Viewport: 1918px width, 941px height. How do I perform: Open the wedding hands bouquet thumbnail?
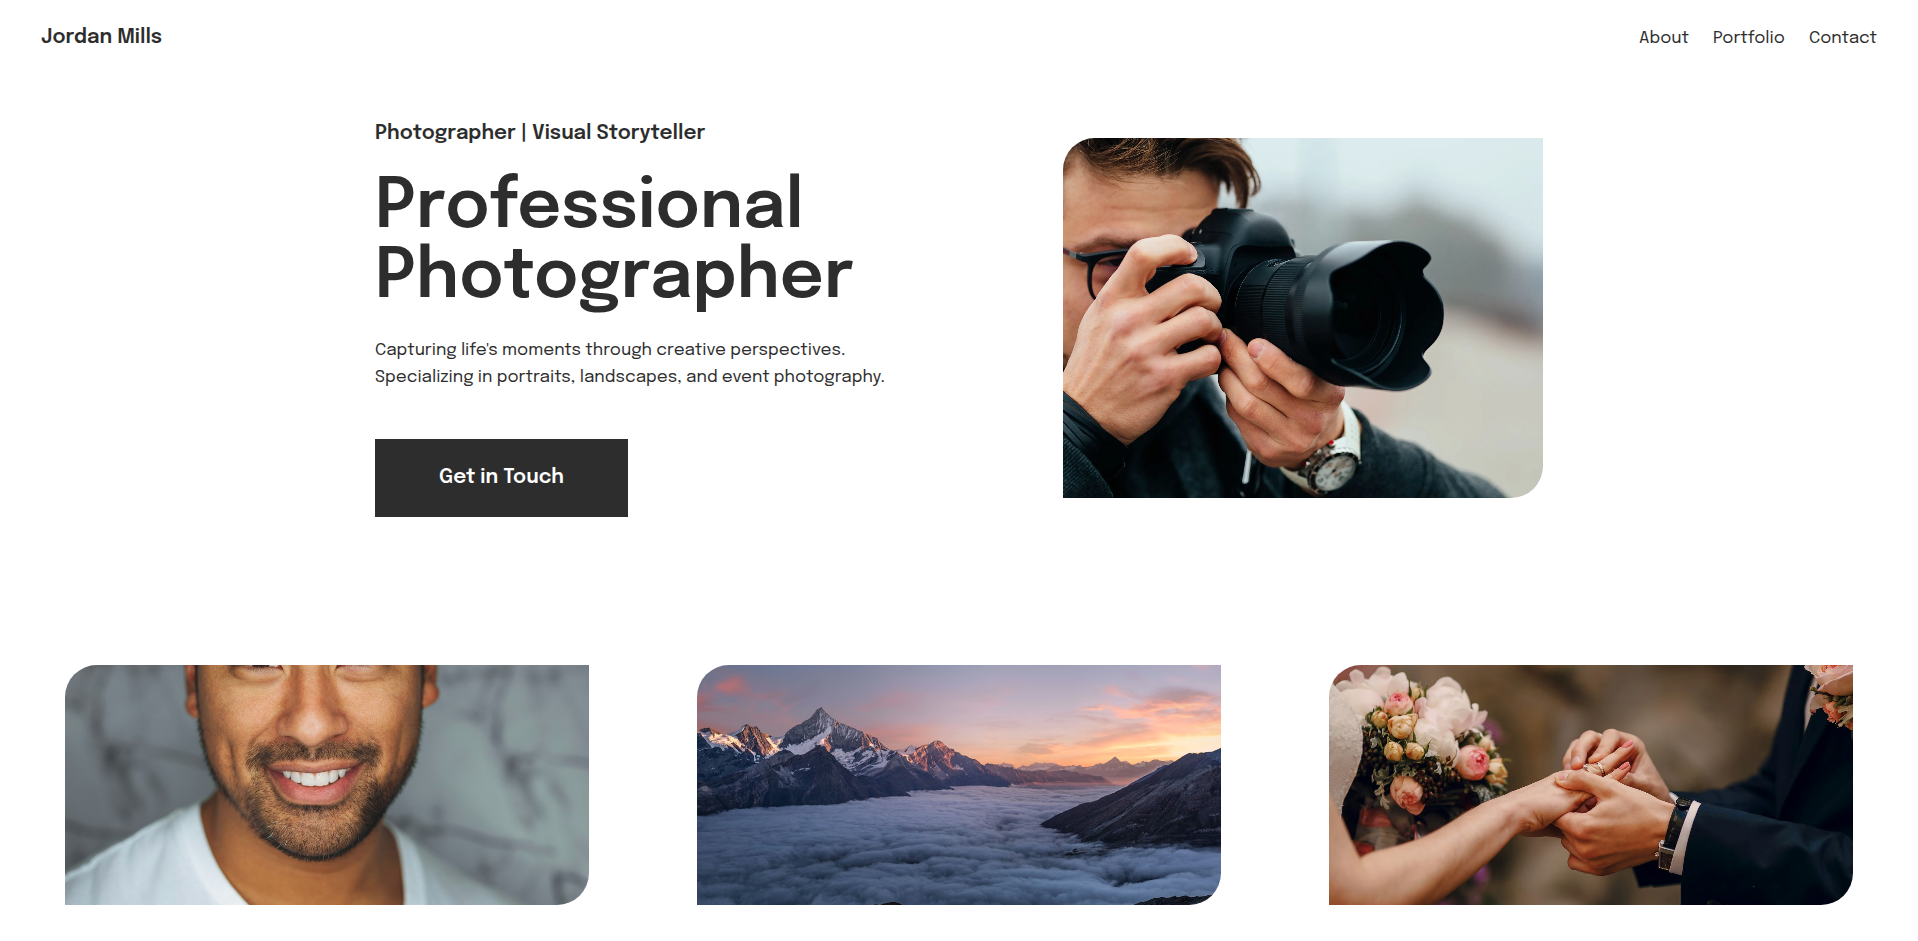tap(1591, 785)
